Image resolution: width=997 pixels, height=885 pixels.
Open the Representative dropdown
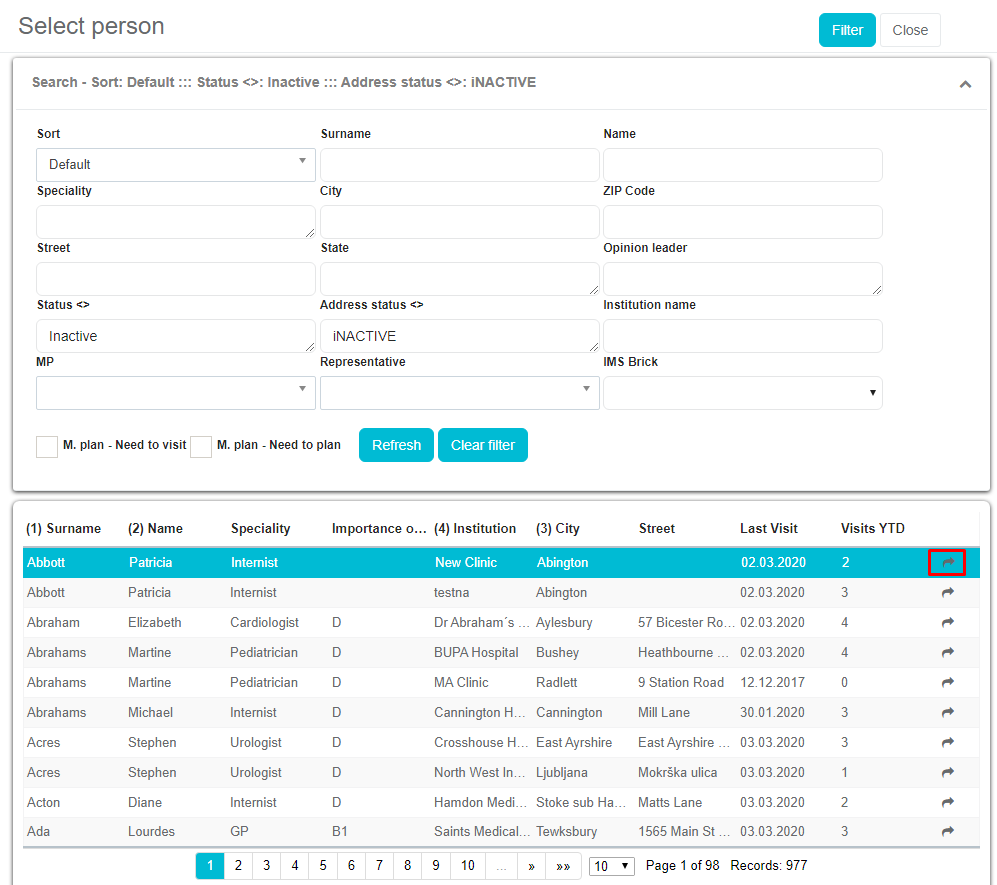[x=459, y=393]
